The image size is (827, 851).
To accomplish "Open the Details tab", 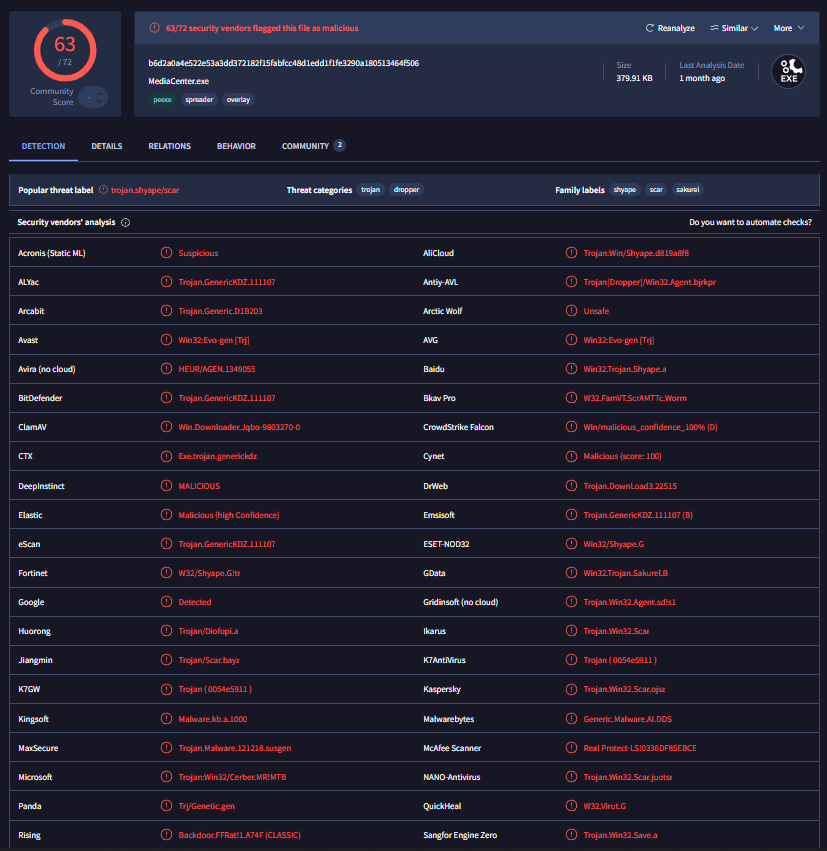I will [x=107, y=146].
